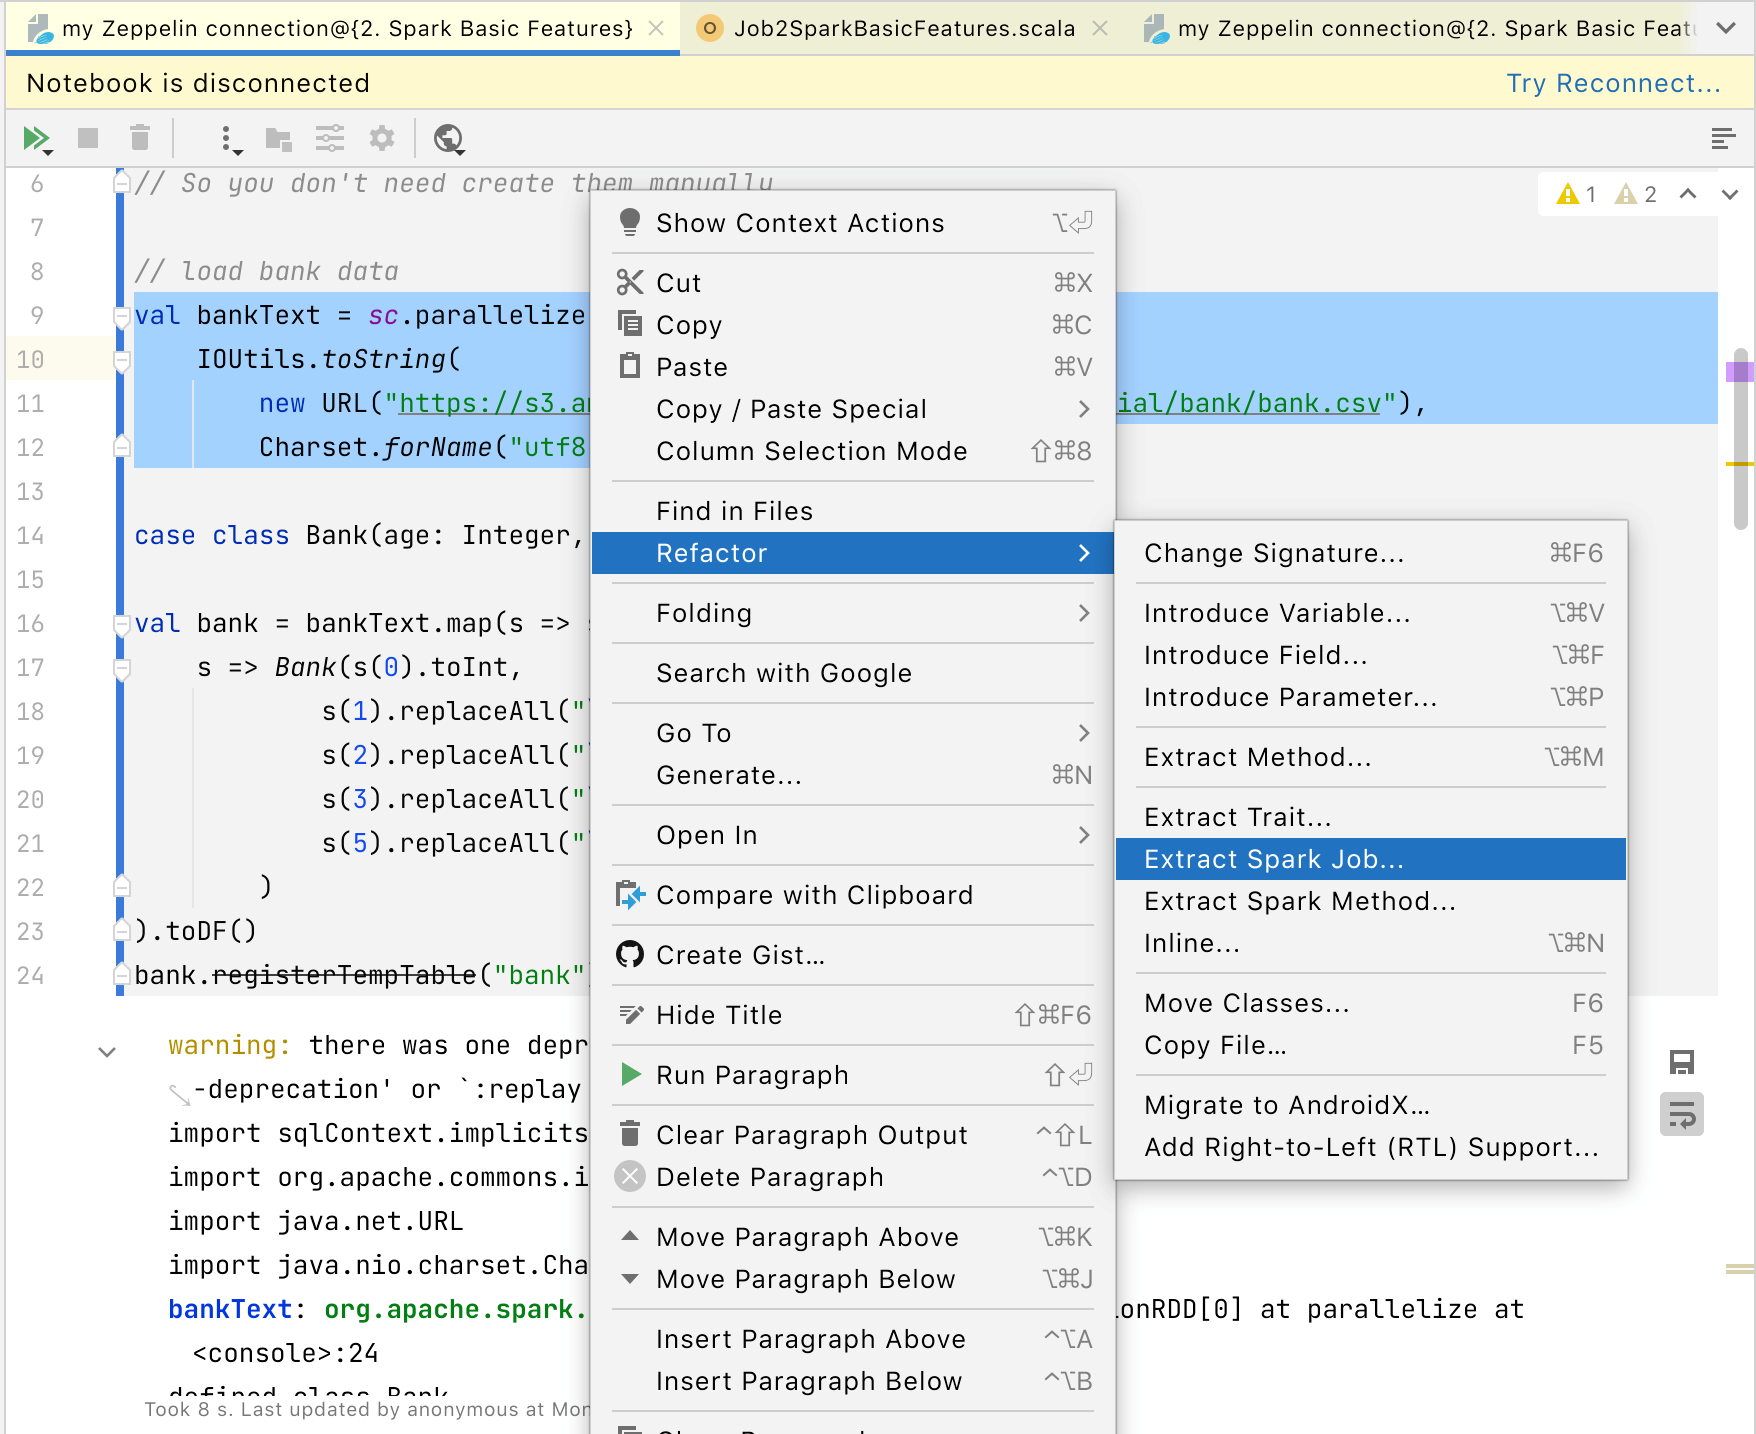Click the structure lines icon at toolbar right
1756x1434 pixels.
pos(1722,138)
